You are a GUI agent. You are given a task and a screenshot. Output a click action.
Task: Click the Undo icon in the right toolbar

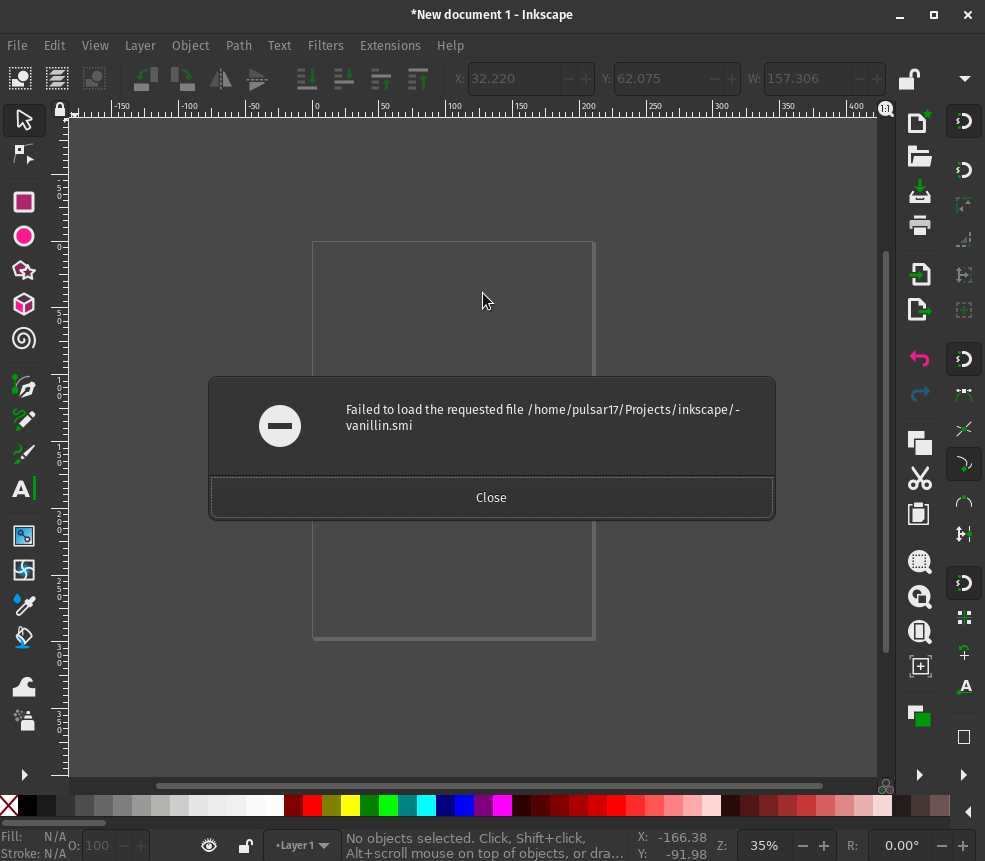point(919,358)
